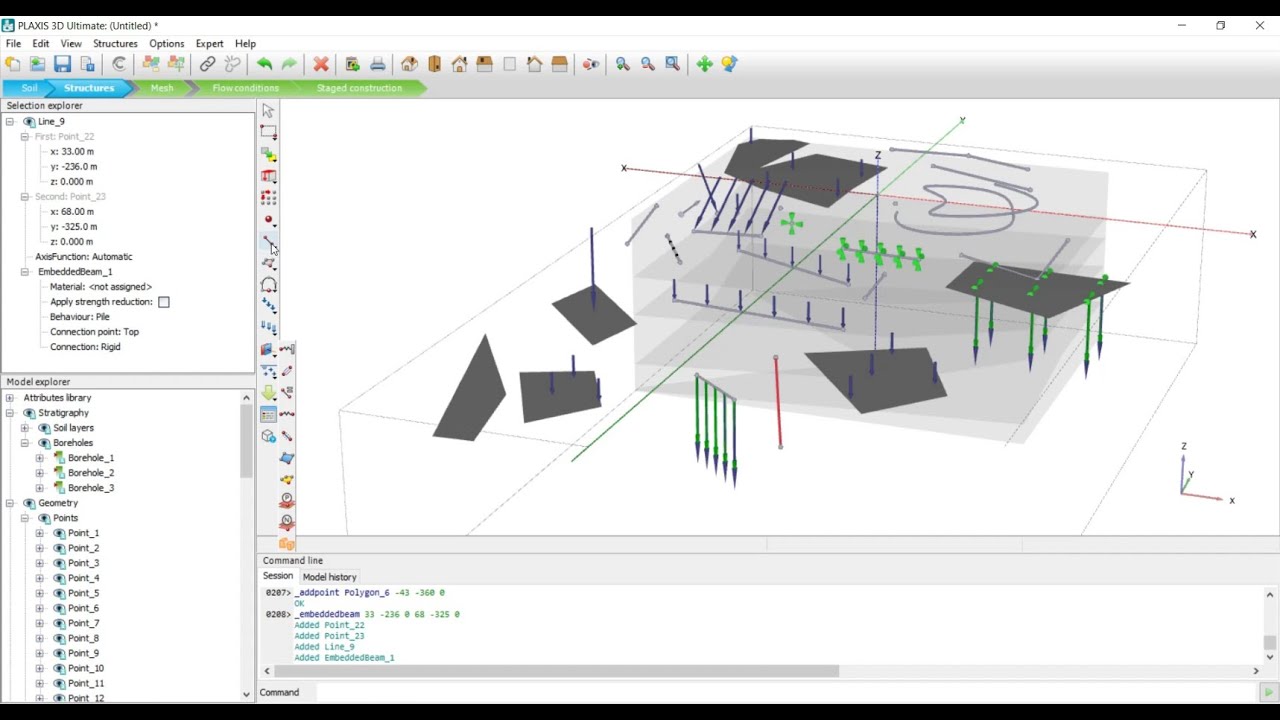Image resolution: width=1280 pixels, height=720 pixels.
Task: Toggle visibility eye of Line_9
Action: coord(29,122)
